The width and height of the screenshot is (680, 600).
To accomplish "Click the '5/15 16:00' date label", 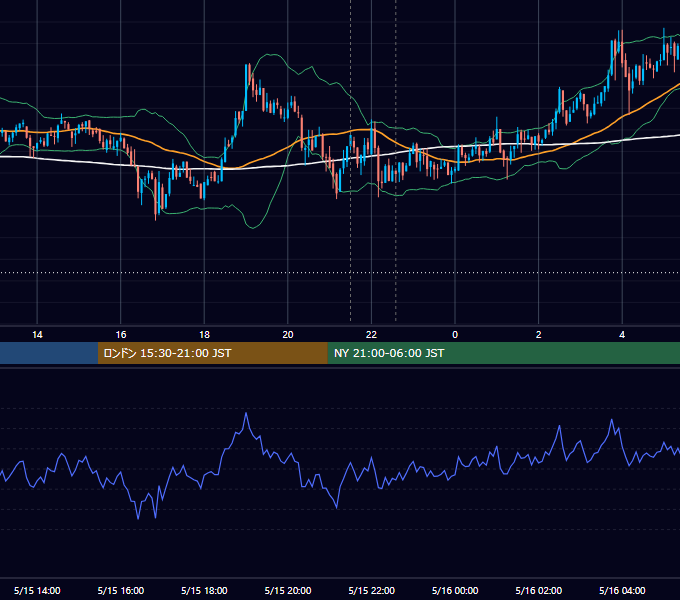I will pyautogui.click(x=121, y=590).
